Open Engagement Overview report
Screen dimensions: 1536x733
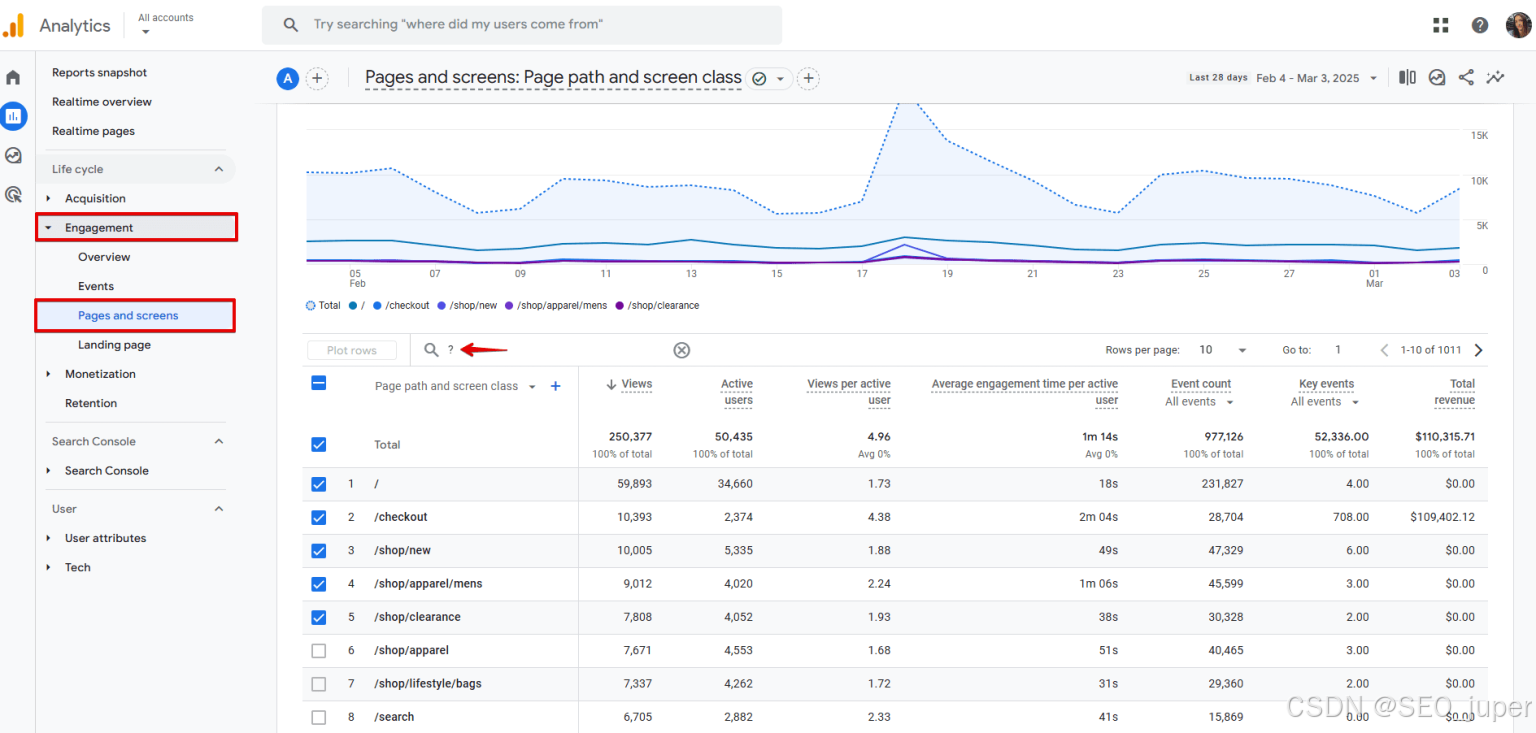[104, 257]
